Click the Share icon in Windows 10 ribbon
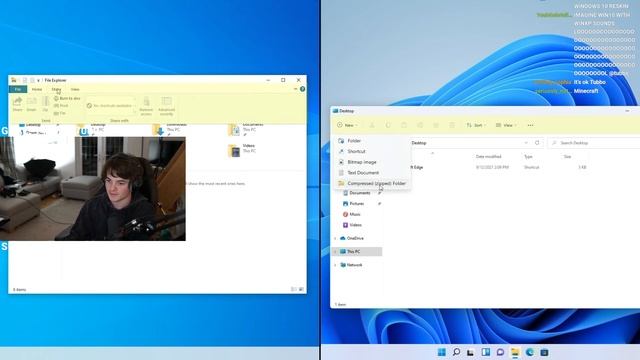The height and width of the screenshot is (360, 640). pos(18,104)
